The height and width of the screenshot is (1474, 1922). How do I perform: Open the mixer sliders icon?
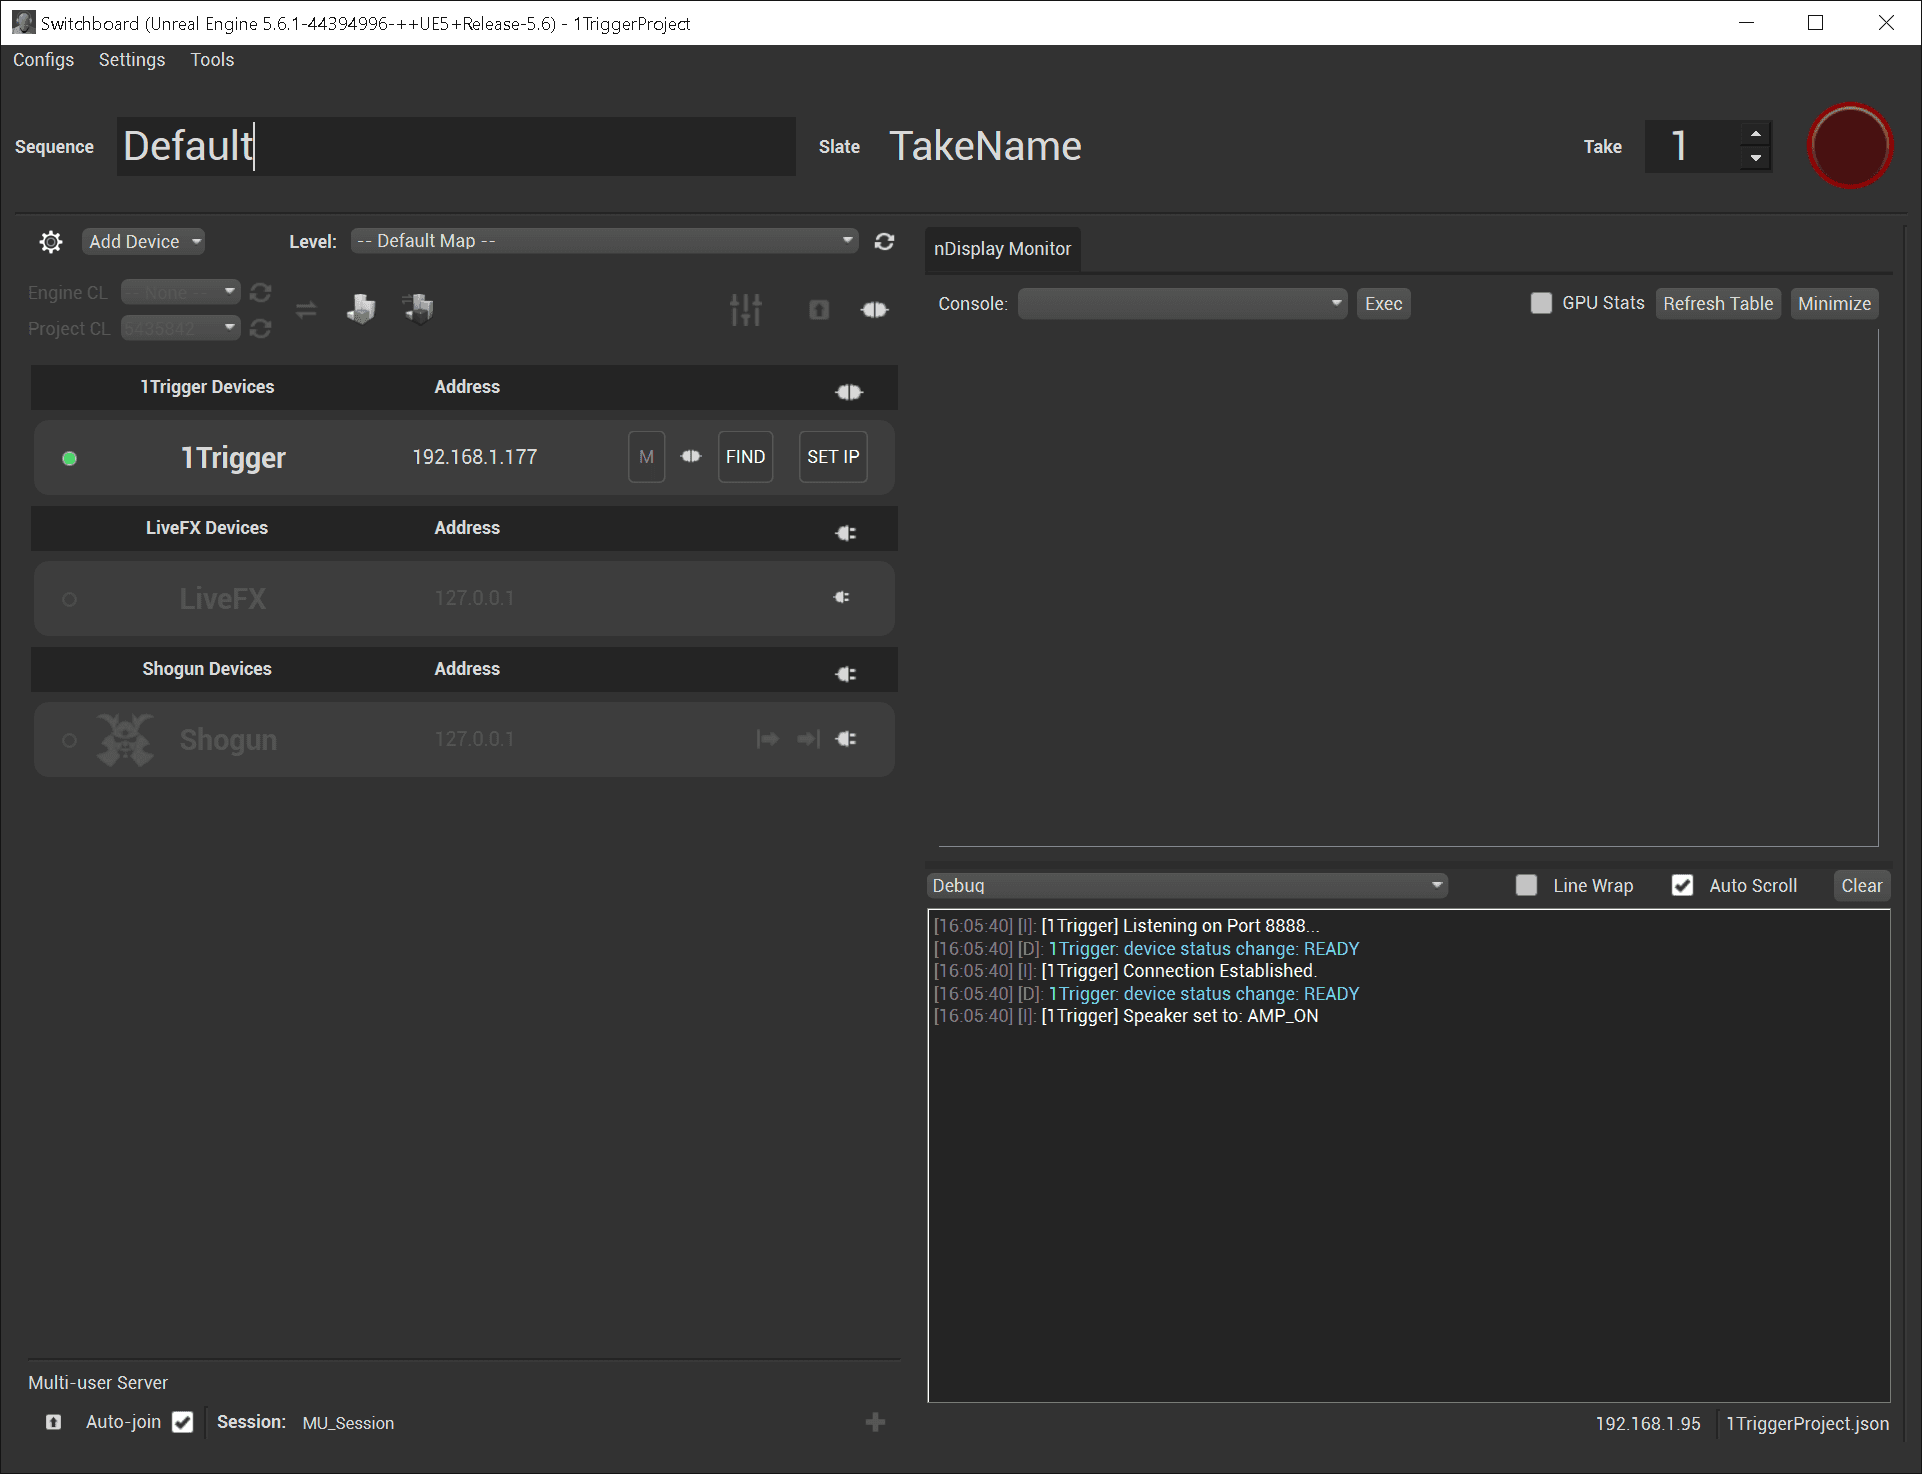(x=745, y=310)
